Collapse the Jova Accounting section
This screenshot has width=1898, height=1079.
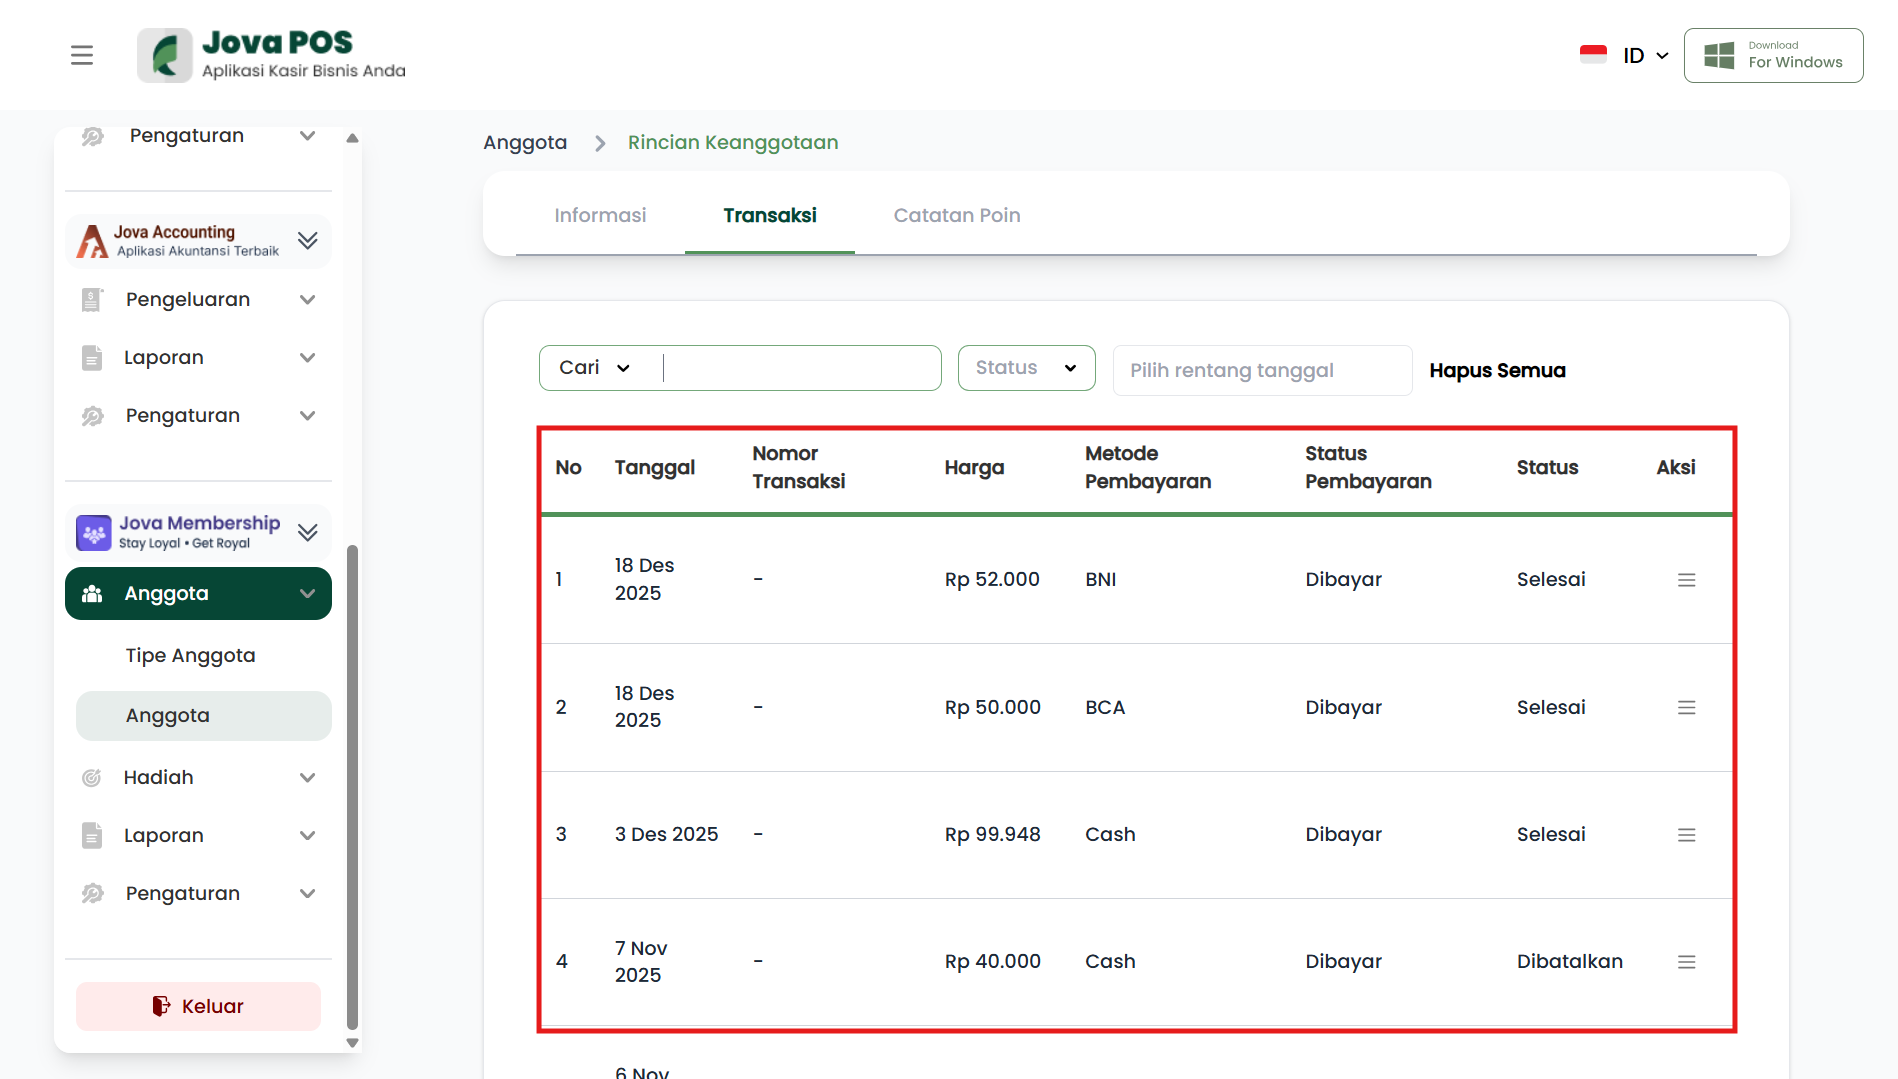tap(308, 241)
